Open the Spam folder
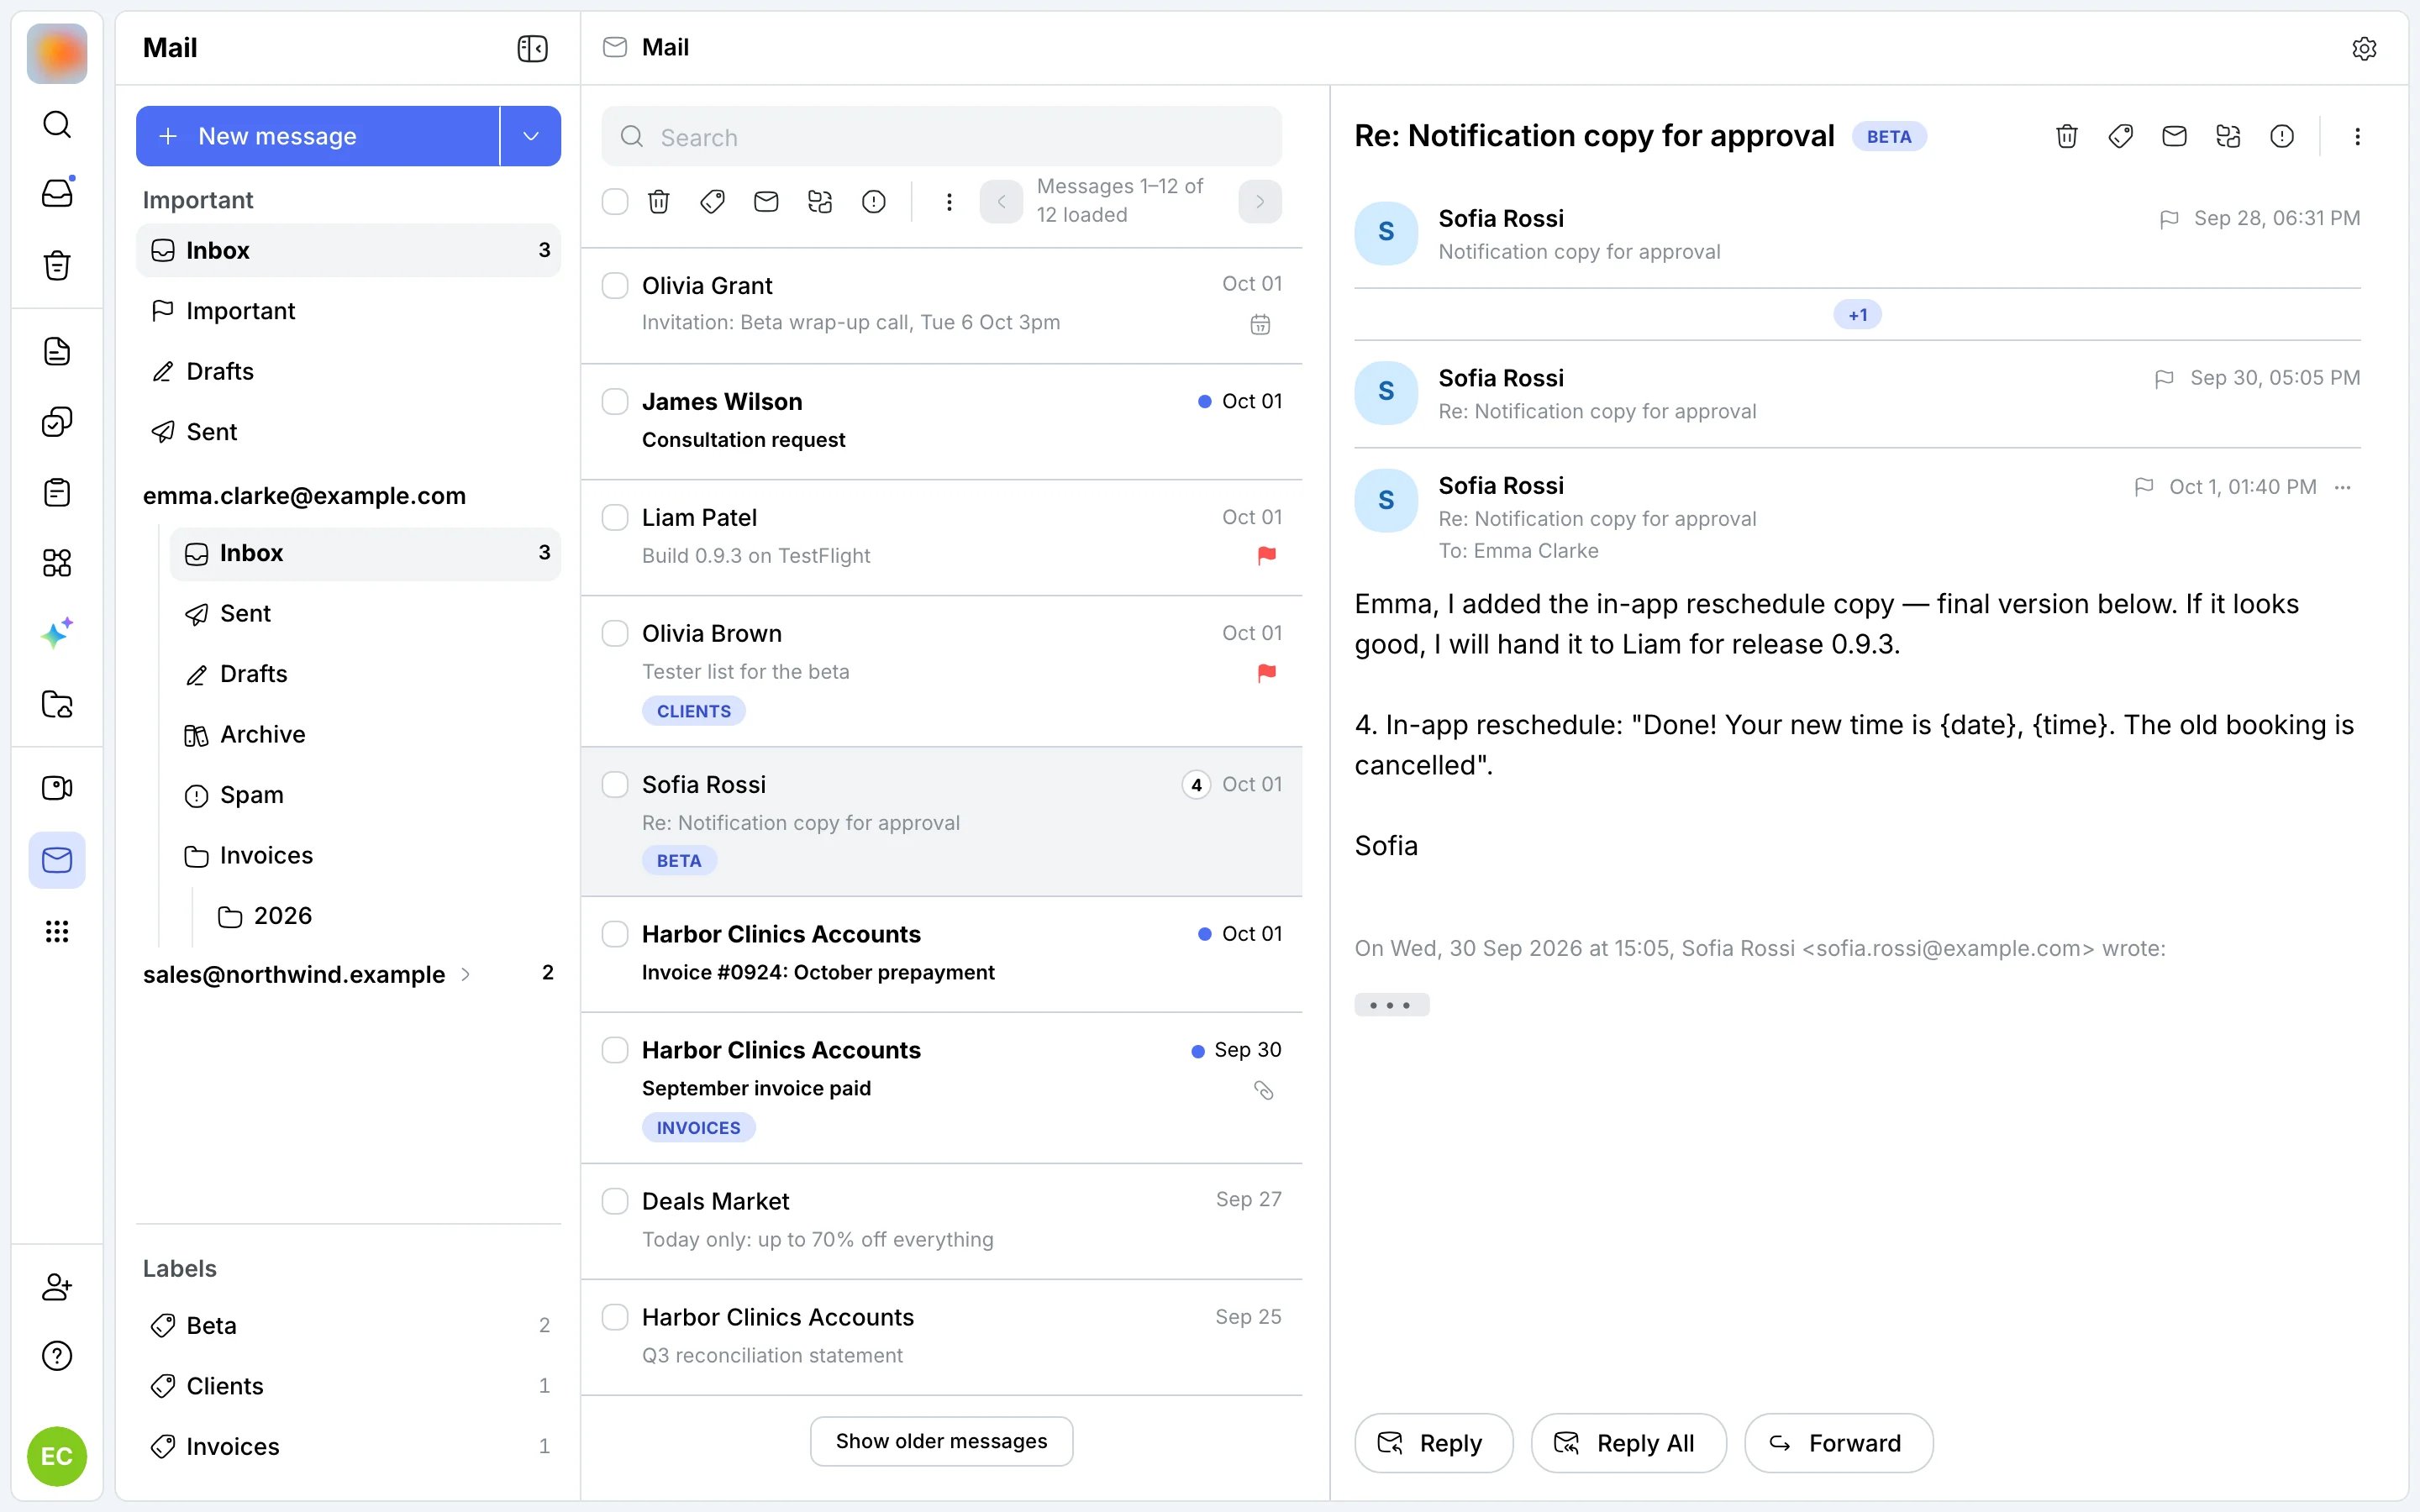 [365, 795]
